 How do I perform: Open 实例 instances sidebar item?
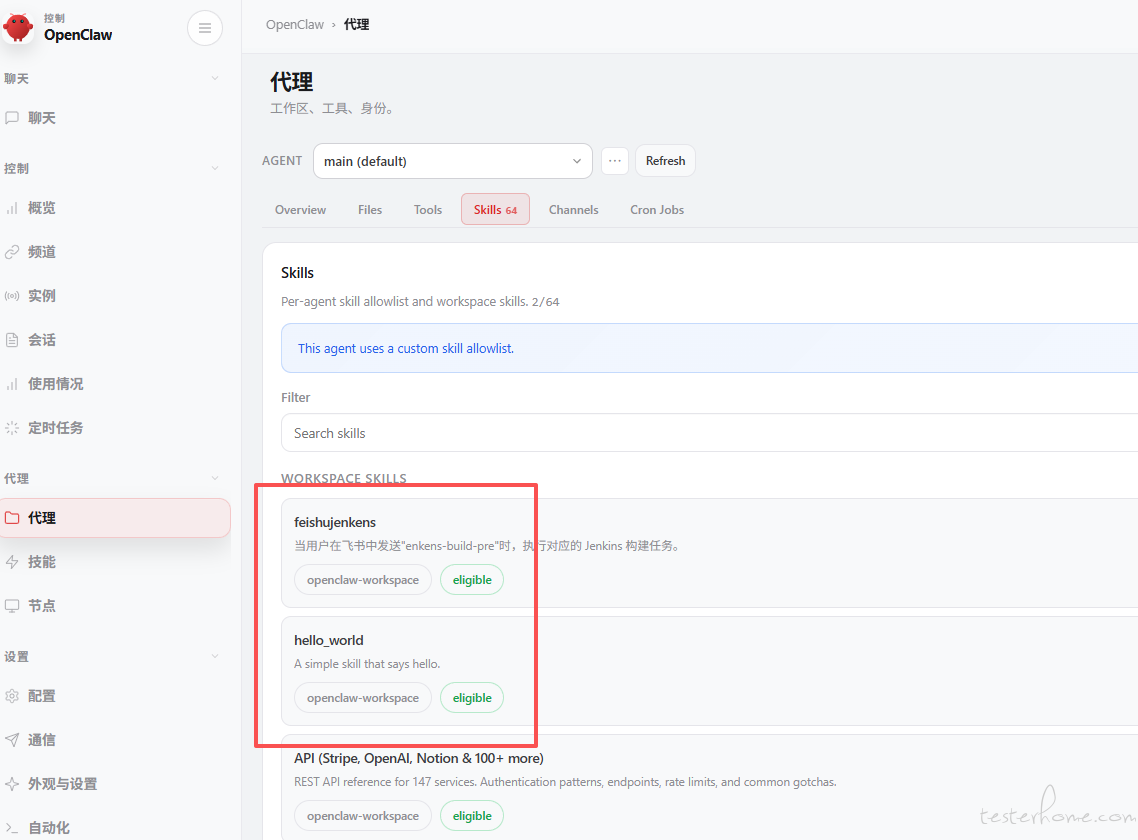pos(42,296)
